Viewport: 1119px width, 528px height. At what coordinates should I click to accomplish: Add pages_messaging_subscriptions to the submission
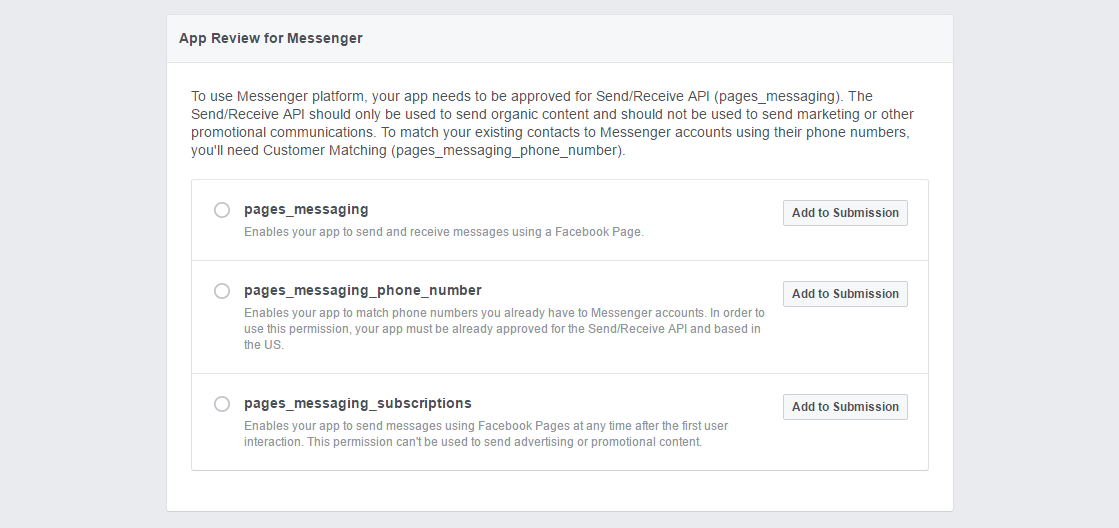(x=845, y=407)
